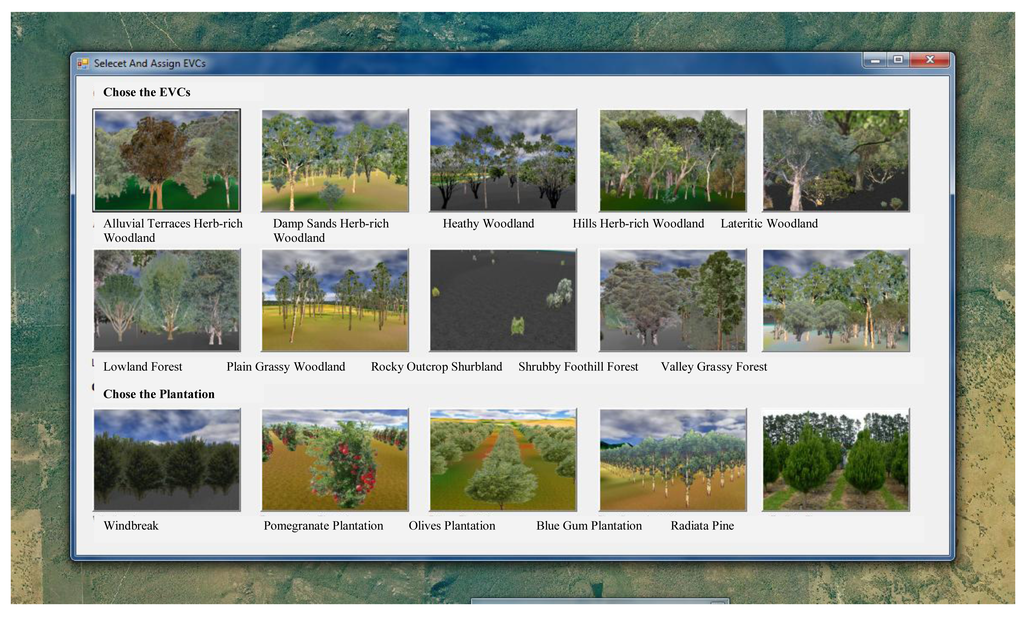1024x617 pixels.
Task: Select the Shrubby Foothill Forest picture
Action: (x=673, y=300)
